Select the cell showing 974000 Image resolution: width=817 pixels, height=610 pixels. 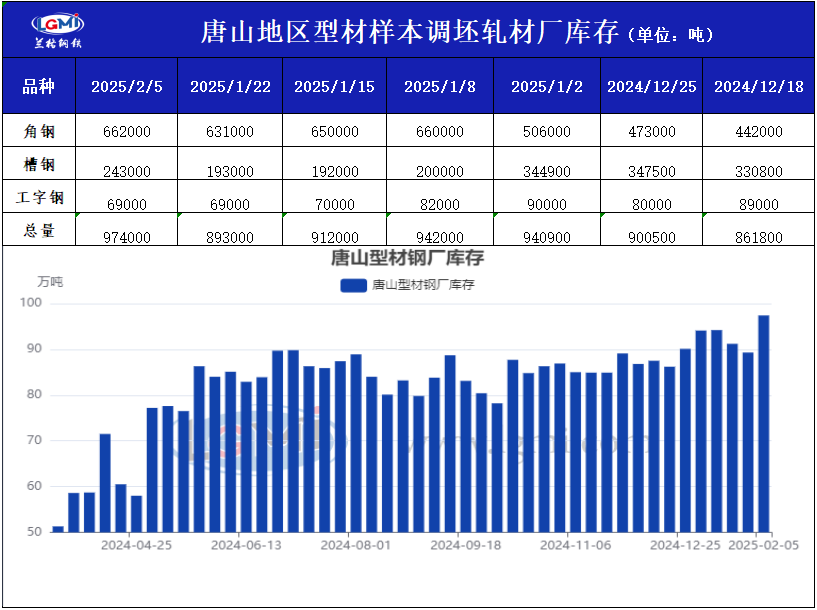point(127,237)
